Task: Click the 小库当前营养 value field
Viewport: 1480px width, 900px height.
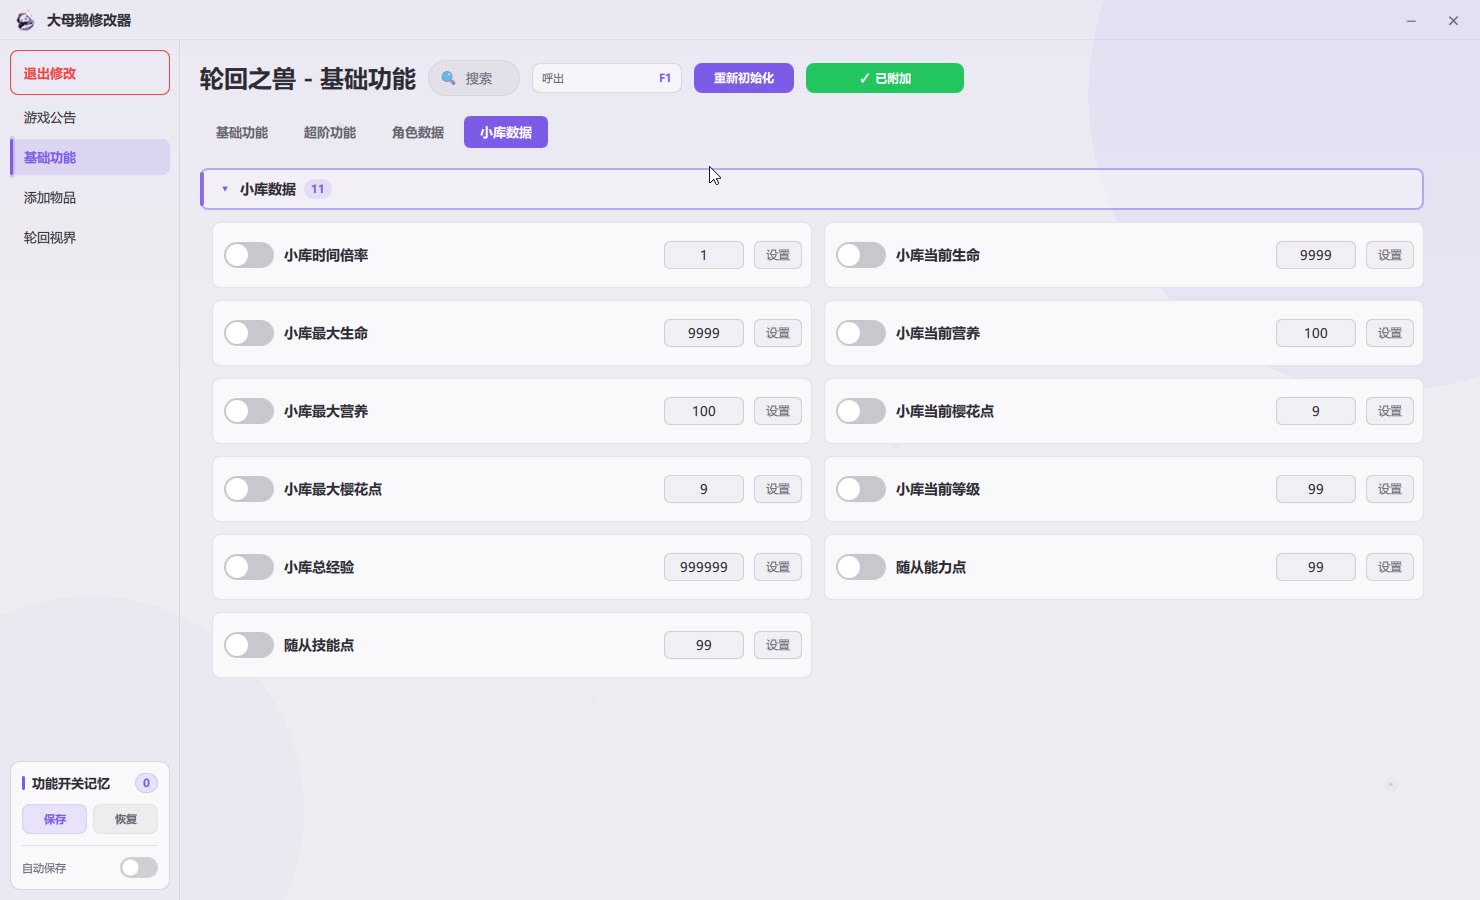Action: point(1316,333)
